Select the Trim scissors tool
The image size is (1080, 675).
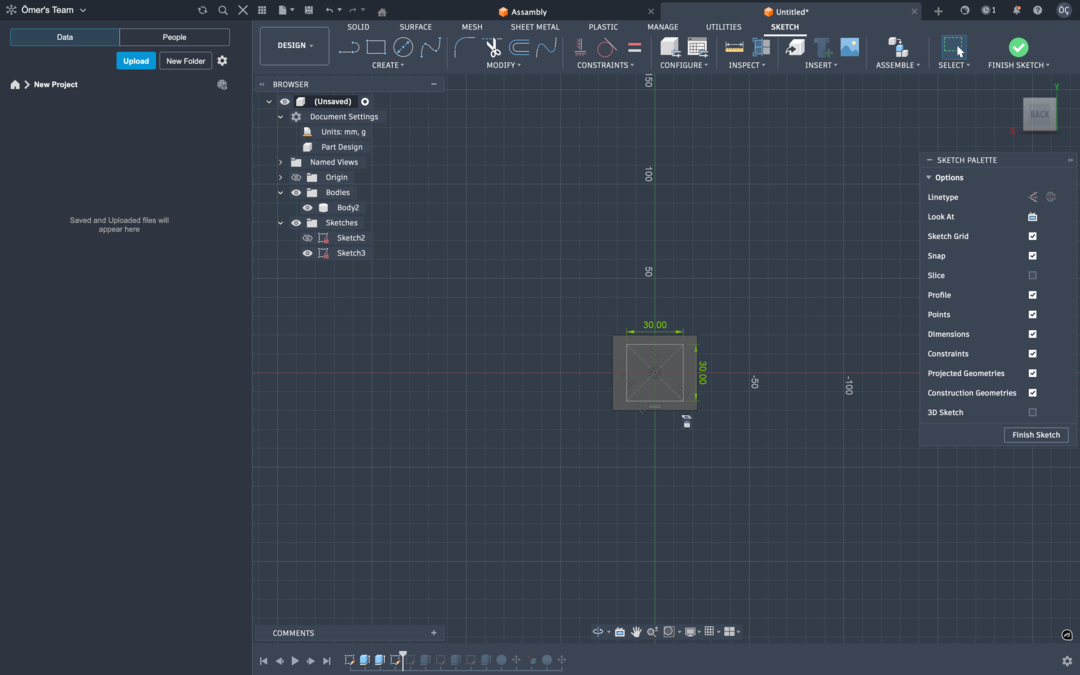[x=492, y=47]
